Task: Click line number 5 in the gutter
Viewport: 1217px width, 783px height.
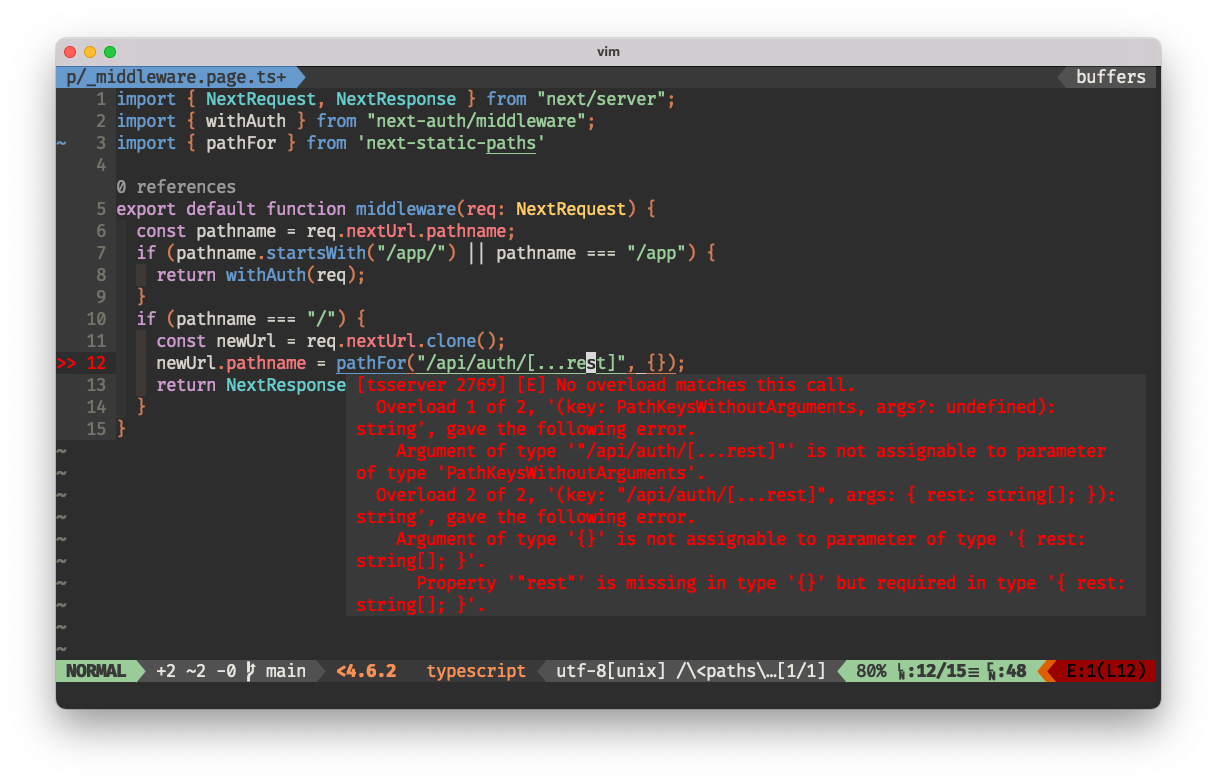Action: (101, 209)
